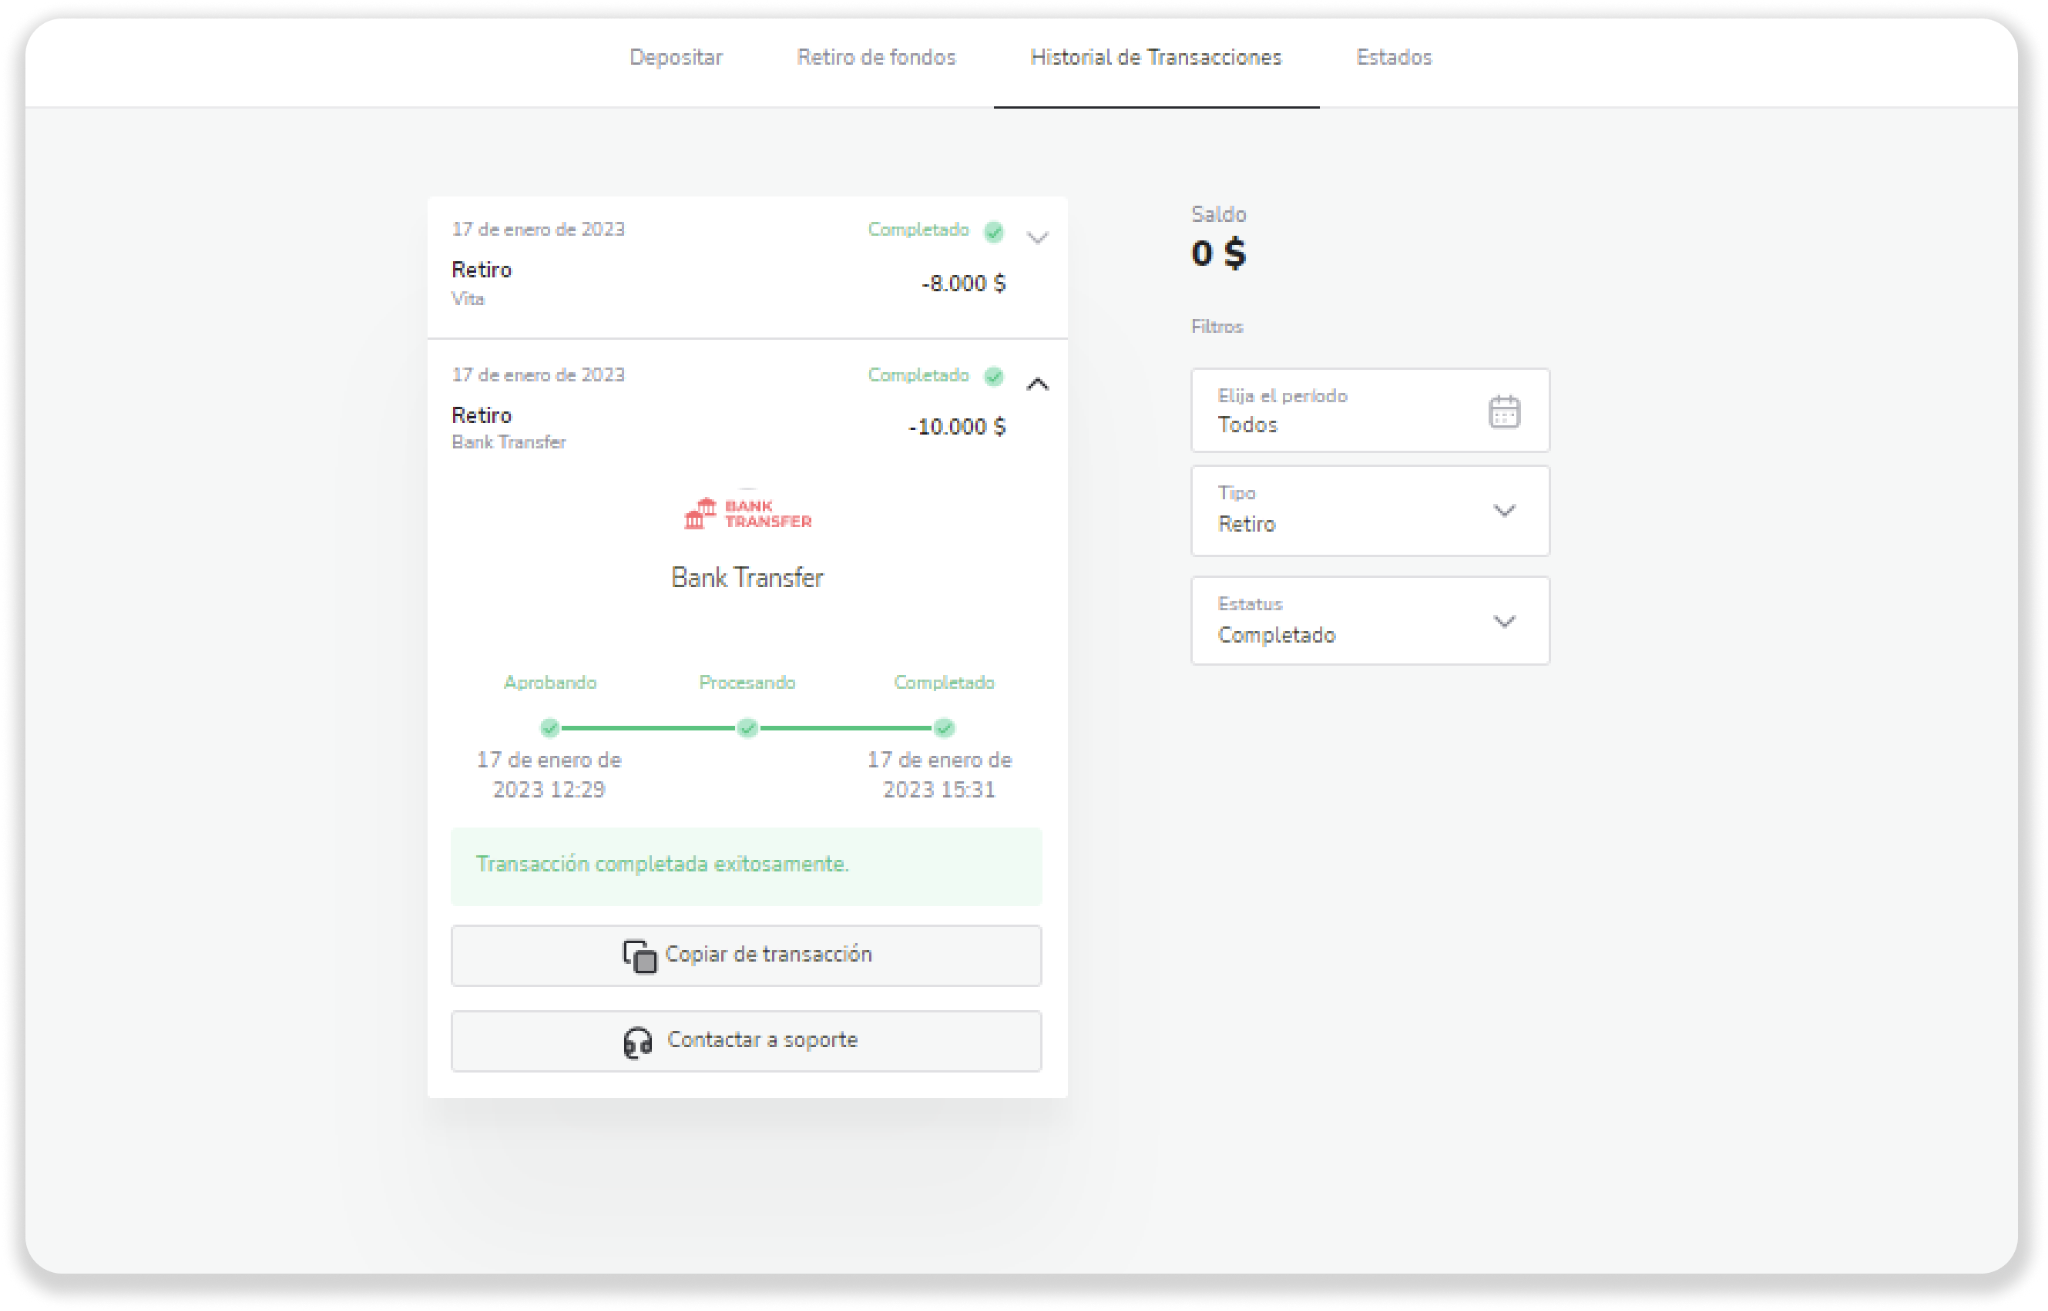This screenshot has width=2048, height=1311.
Task: Click the calendar icon in period filter
Action: click(1504, 411)
